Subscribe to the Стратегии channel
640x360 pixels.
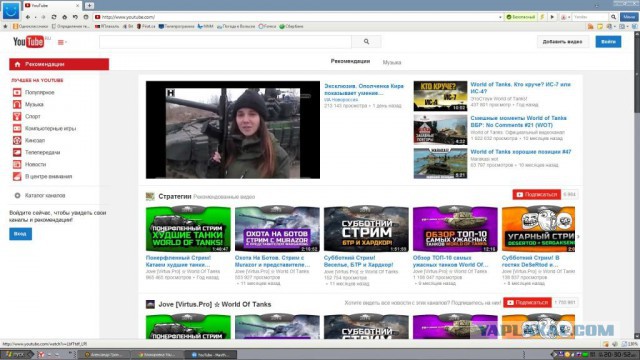pos(537,195)
